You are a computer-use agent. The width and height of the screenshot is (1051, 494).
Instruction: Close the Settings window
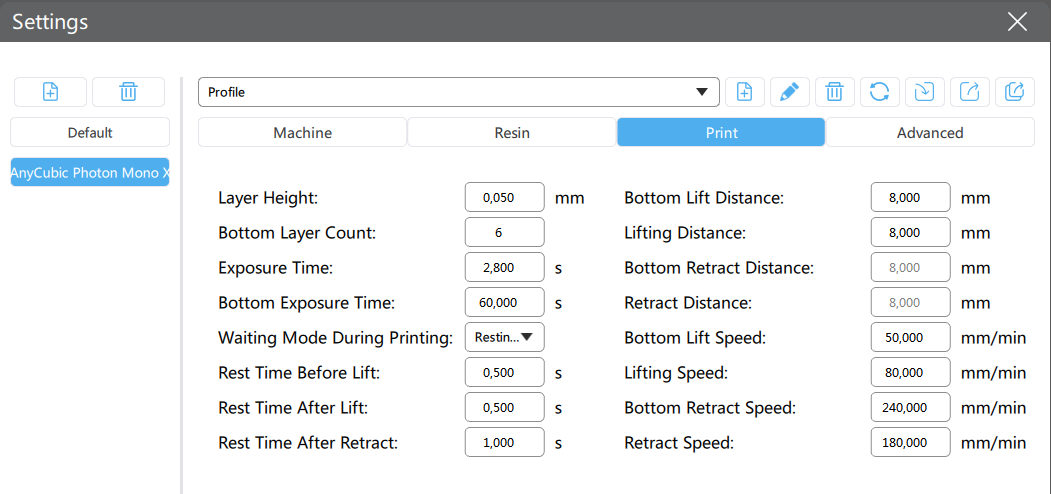coord(1017,21)
